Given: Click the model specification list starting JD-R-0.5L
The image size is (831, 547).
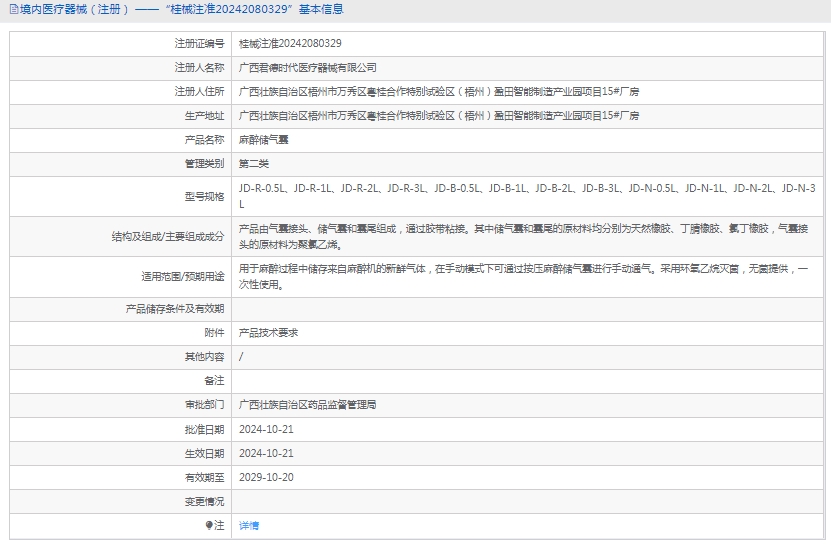Looking at the screenshot, I should 527,195.
